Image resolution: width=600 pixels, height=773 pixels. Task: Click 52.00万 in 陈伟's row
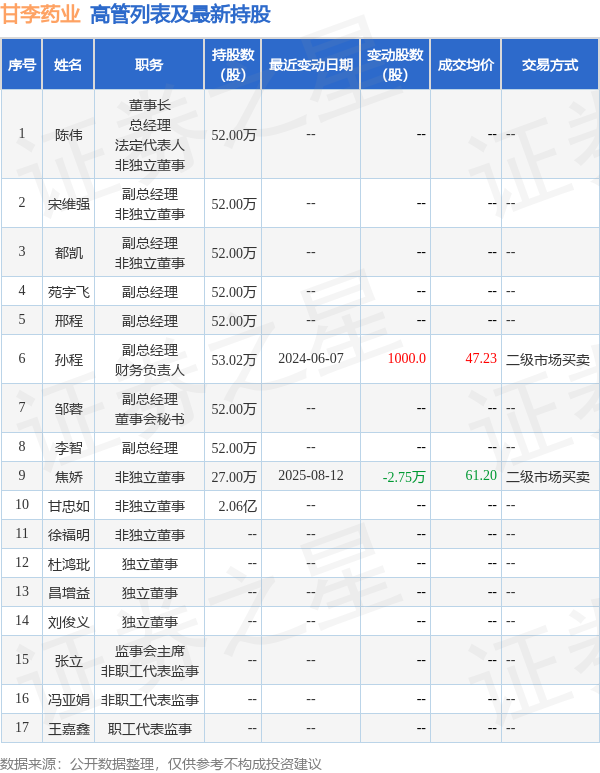(234, 135)
